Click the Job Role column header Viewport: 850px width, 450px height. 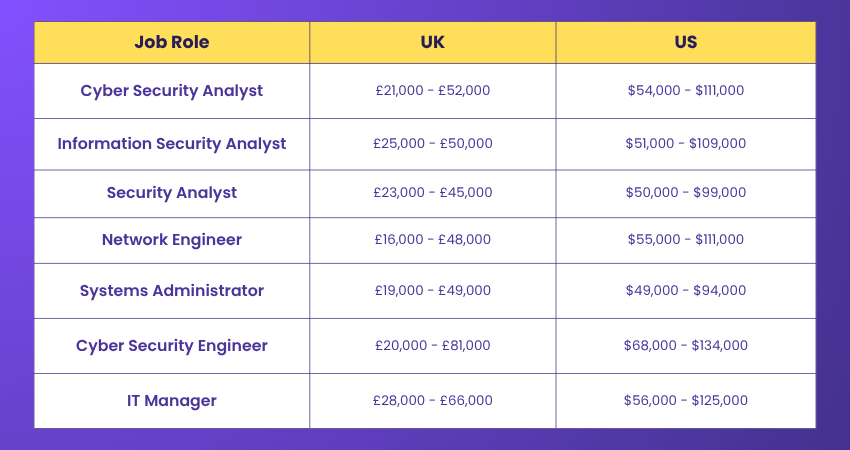(172, 43)
